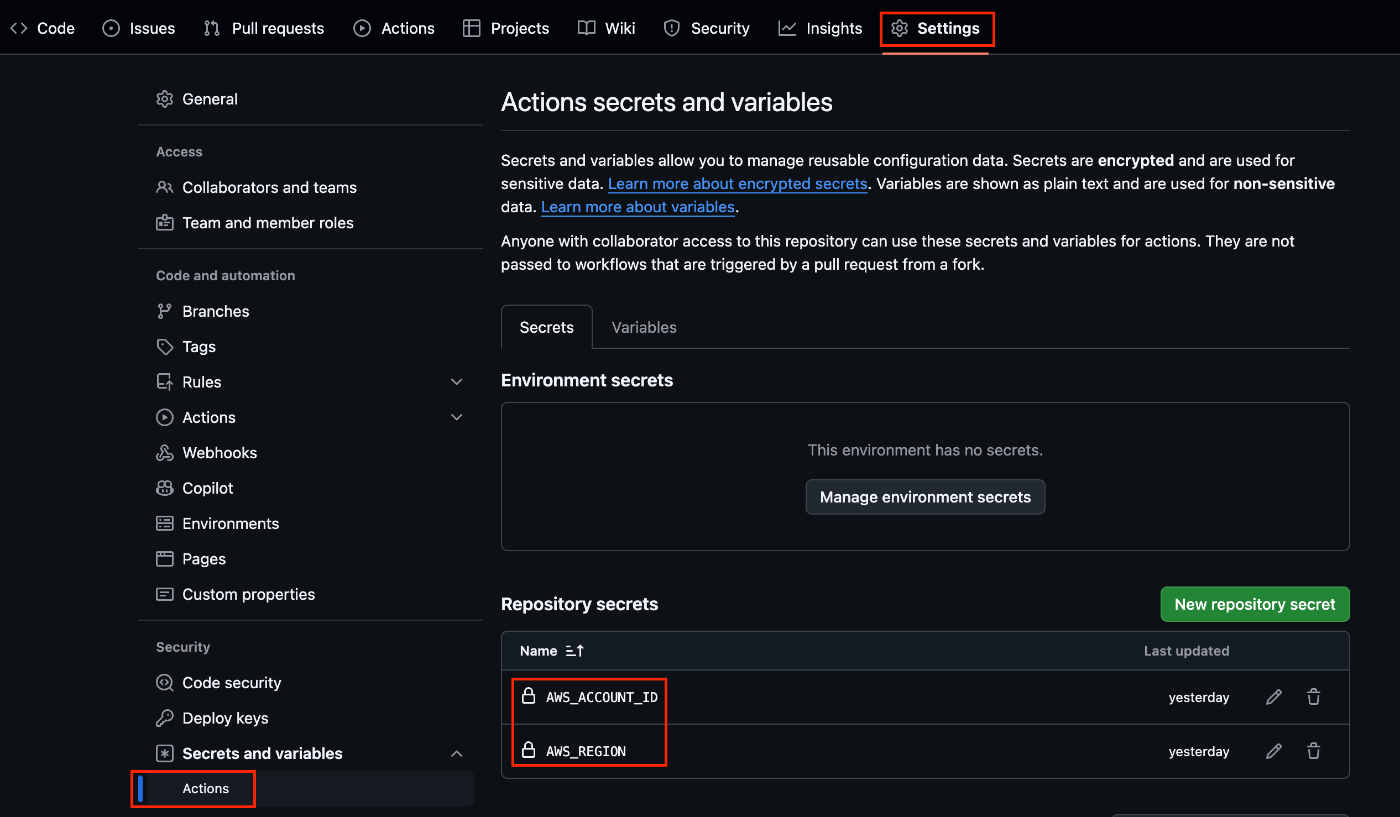Click the Copilot icon in sidebar

coord(165,488)
